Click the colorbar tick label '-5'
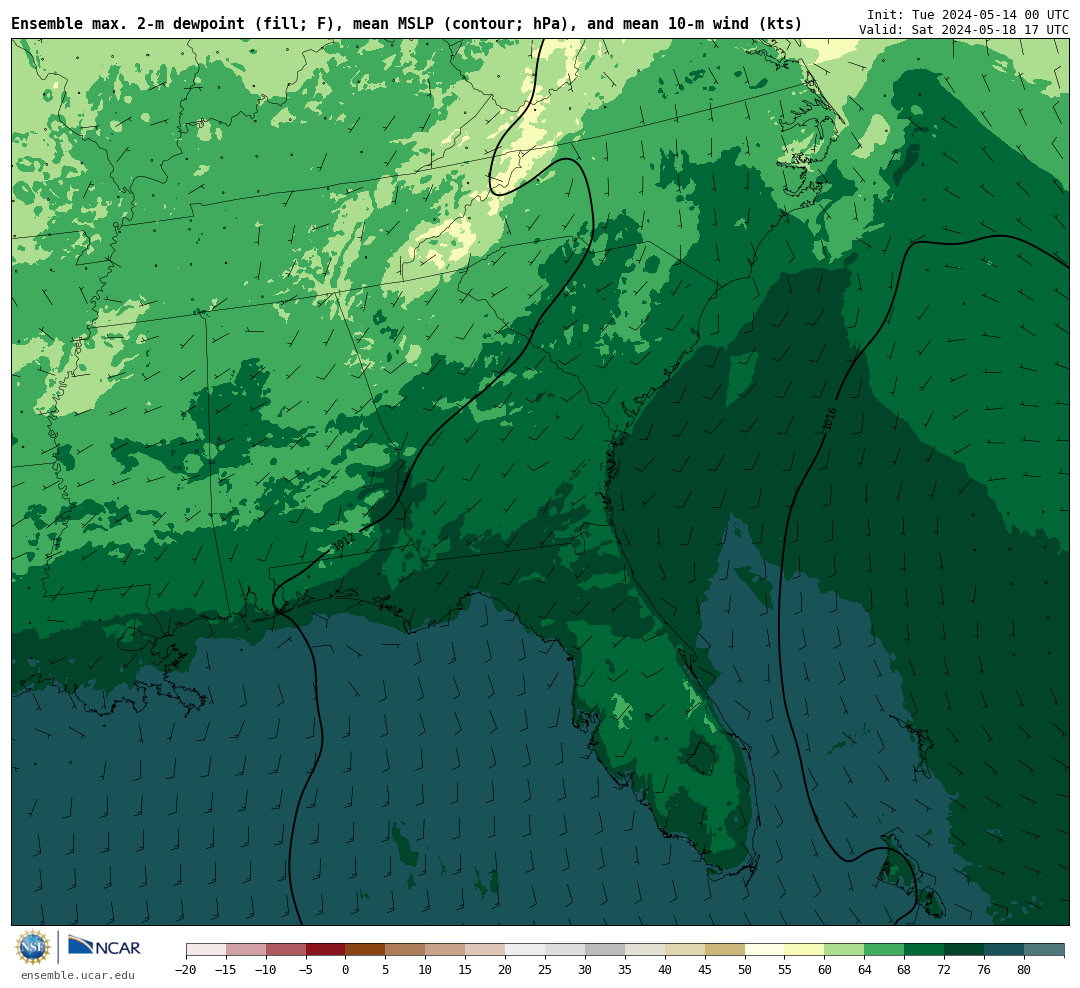1080x988 pixels. pyautogui.click(x=306, y=970)
